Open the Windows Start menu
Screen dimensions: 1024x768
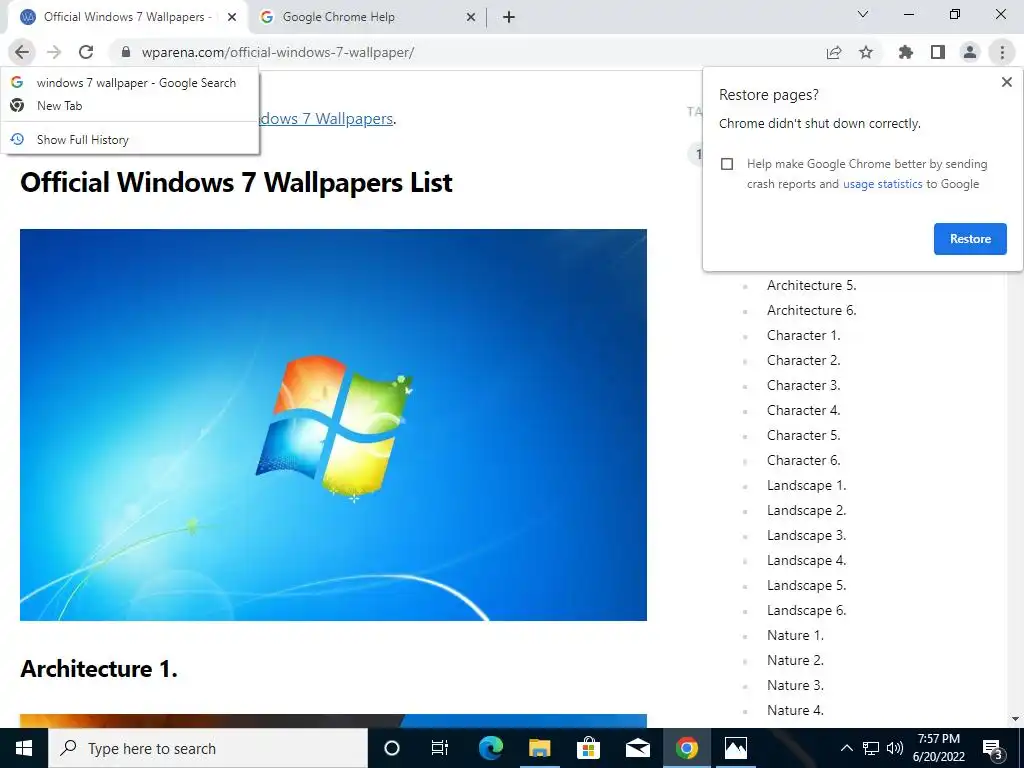pos(24,748)
